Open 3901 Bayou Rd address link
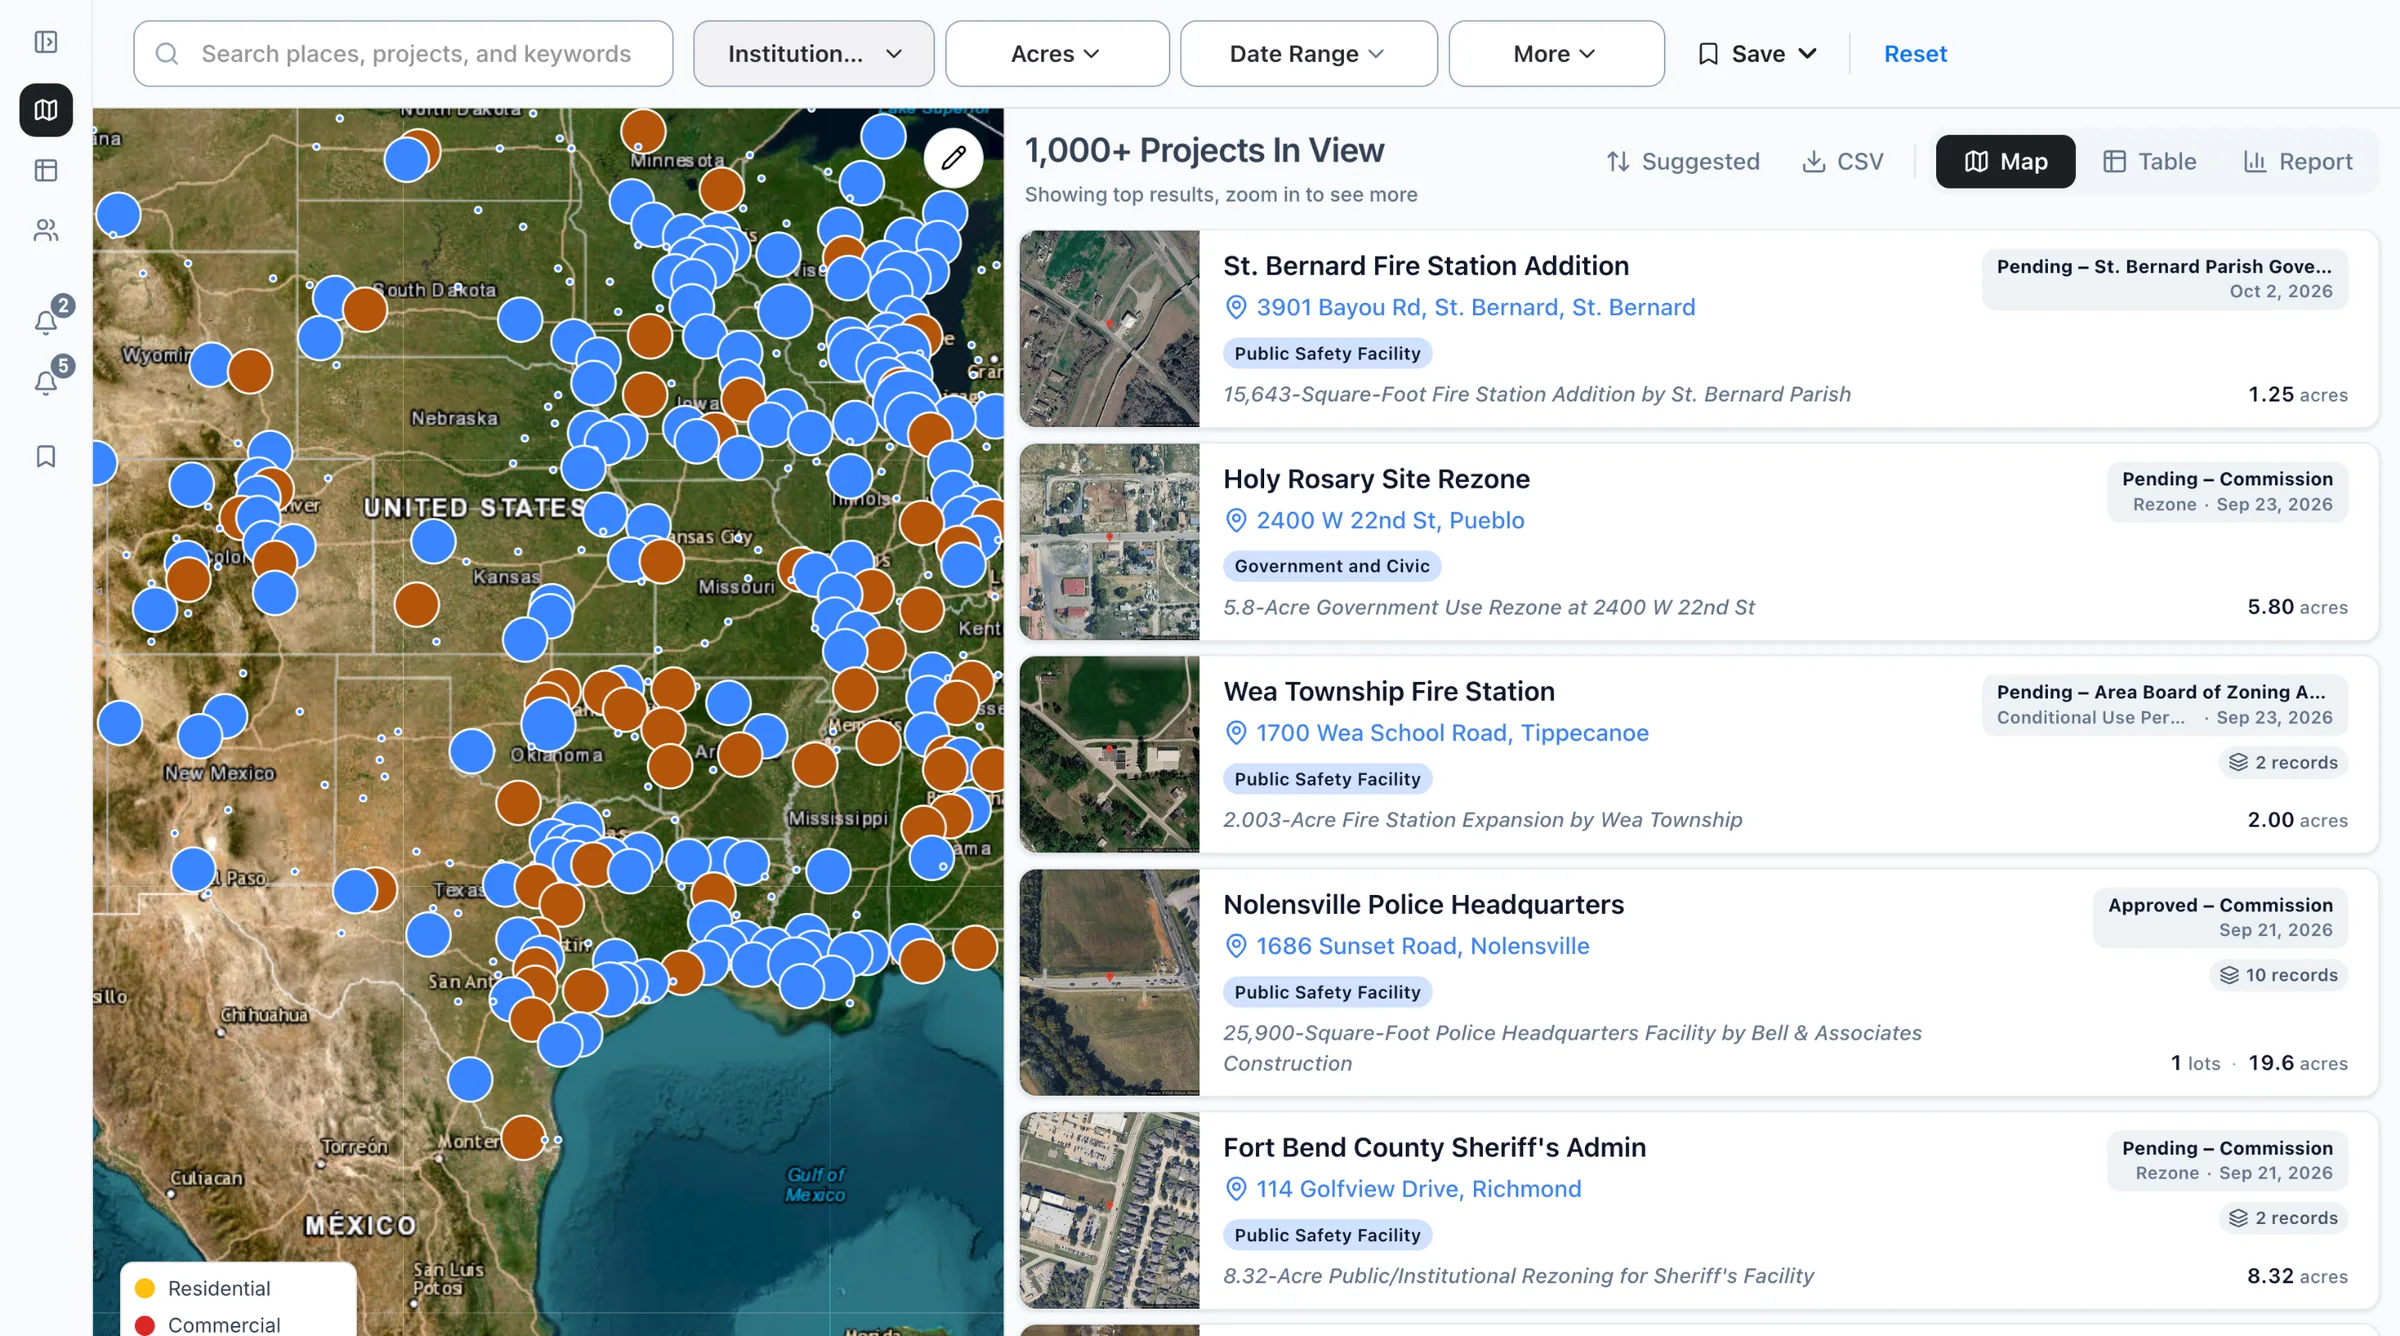Image resolution: width=2400 pixels, height=1336 pixels. (x=1475, y=307)
